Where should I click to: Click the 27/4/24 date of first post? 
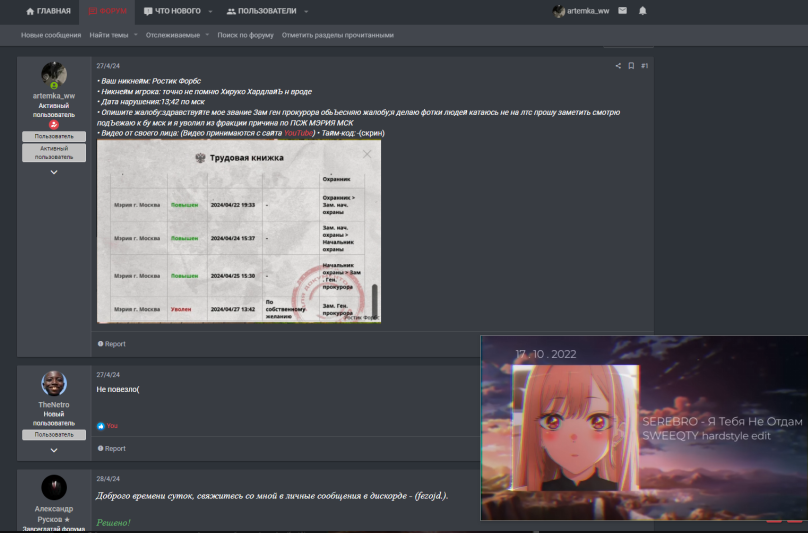coord(108,66)
